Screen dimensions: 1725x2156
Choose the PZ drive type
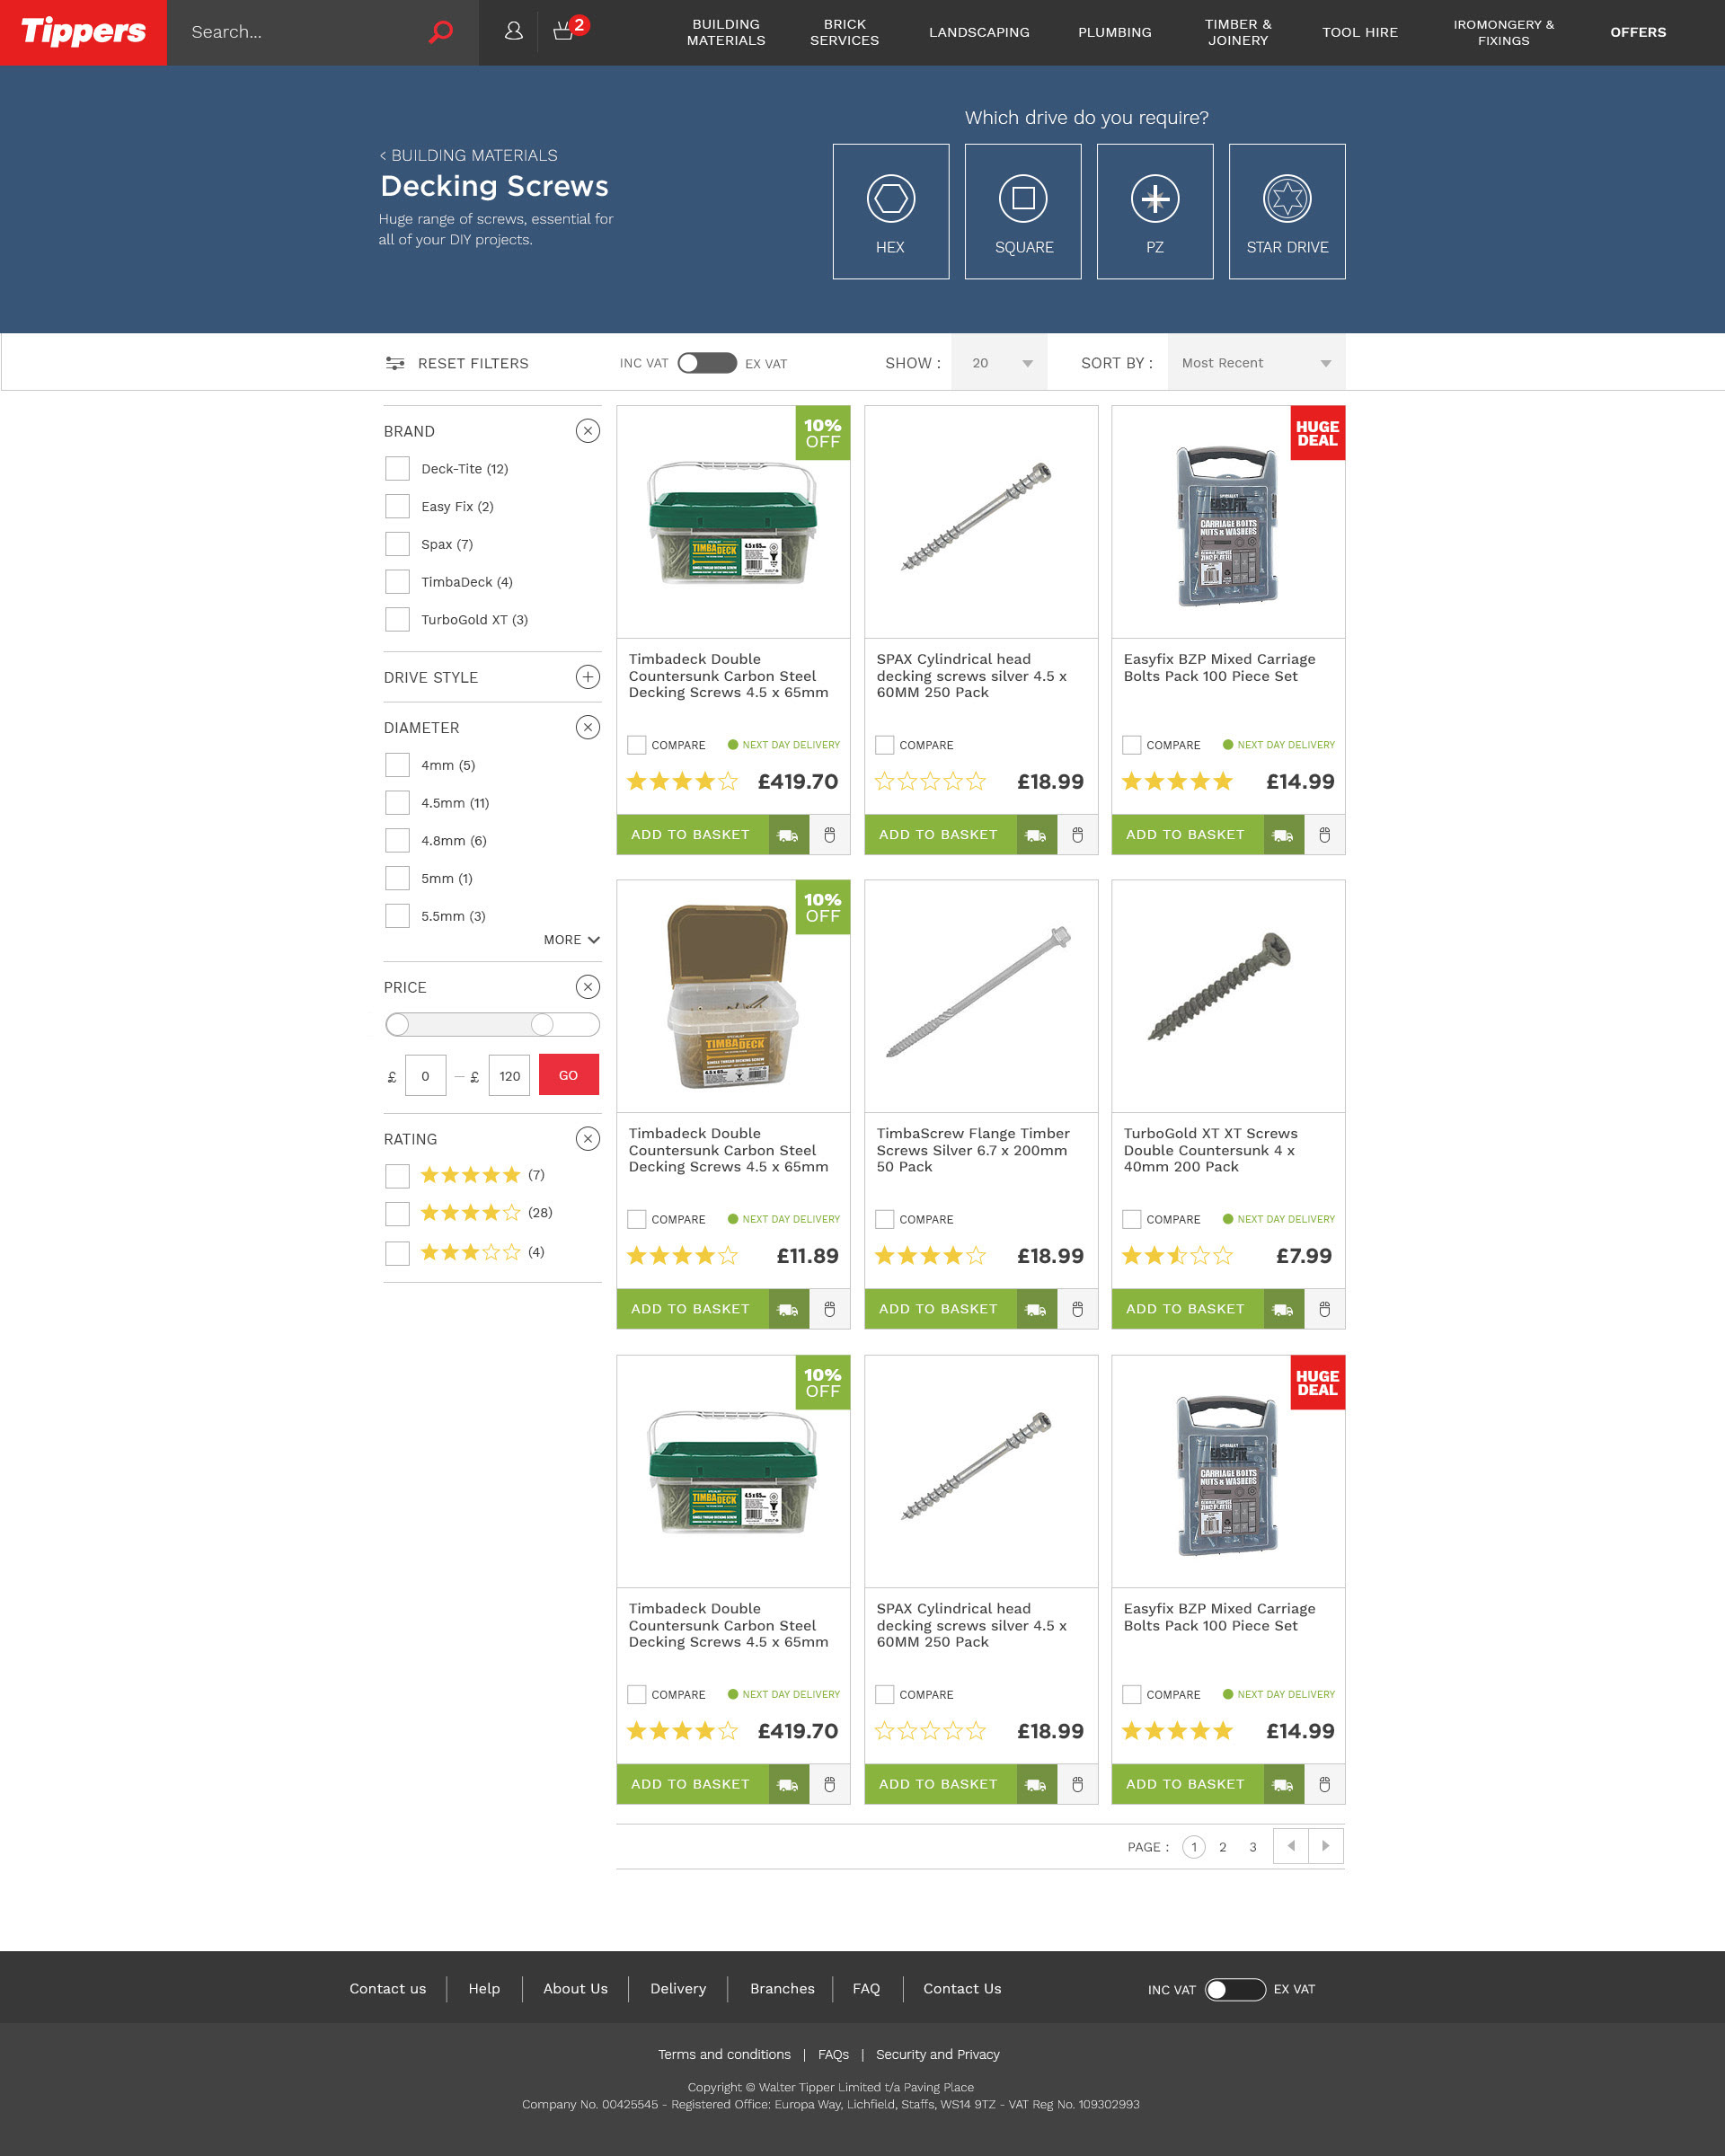tap(1154, 211)
